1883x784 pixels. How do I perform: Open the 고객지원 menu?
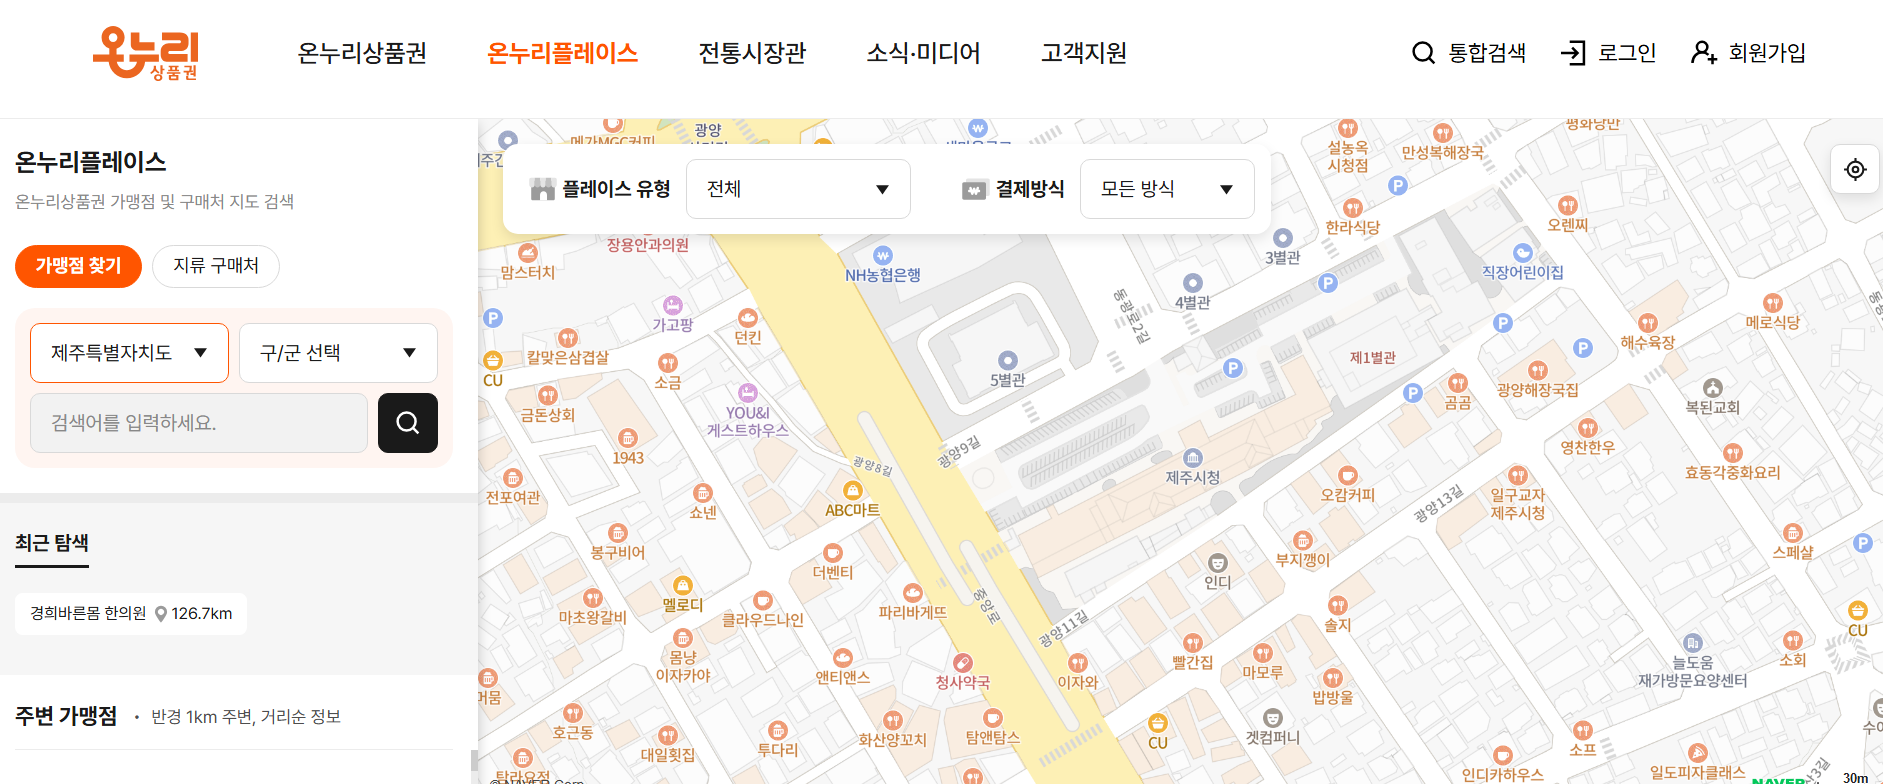[x=1084, y=53]
